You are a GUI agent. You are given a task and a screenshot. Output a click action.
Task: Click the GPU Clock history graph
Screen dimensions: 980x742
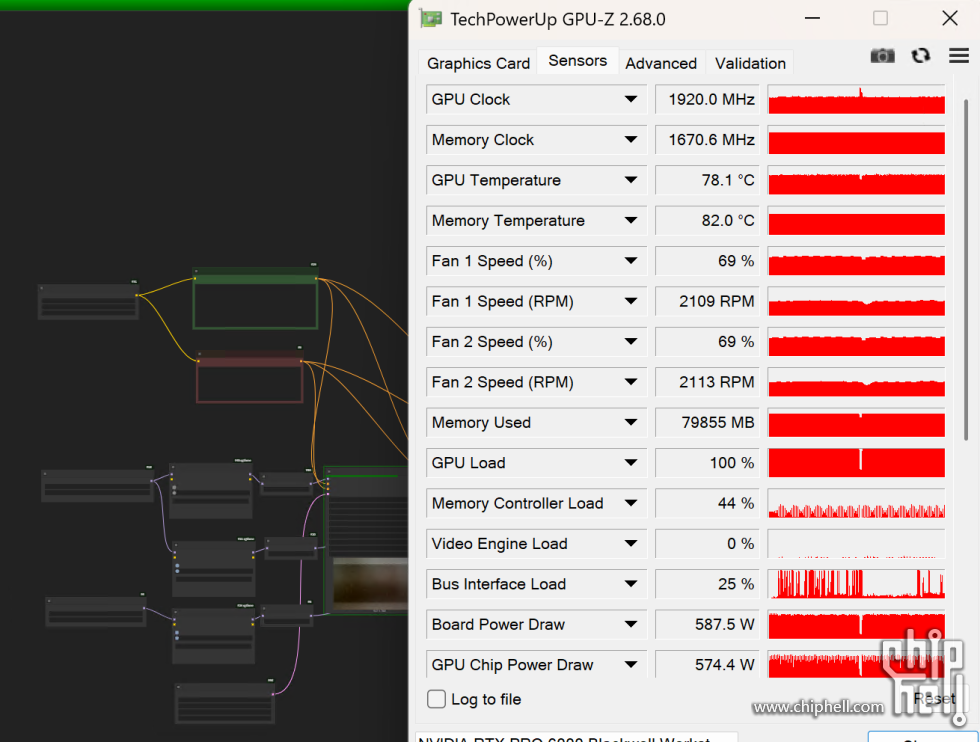tap(856, 99)
